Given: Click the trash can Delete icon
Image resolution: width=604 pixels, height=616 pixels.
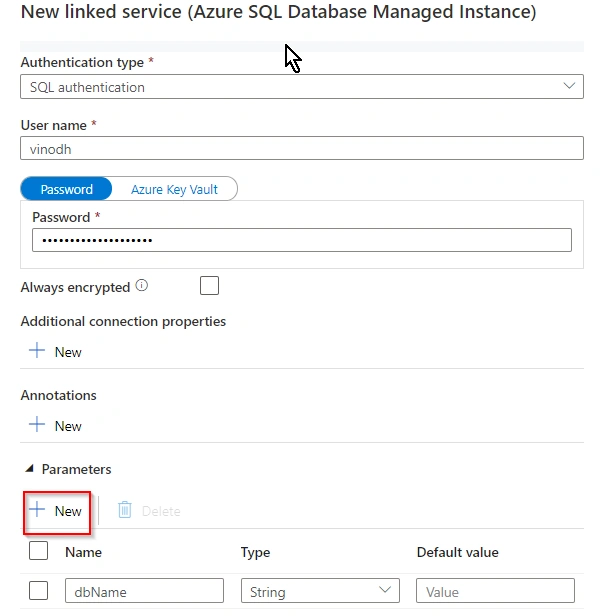Looking at the screenshot, I should (x=125, y=510).
